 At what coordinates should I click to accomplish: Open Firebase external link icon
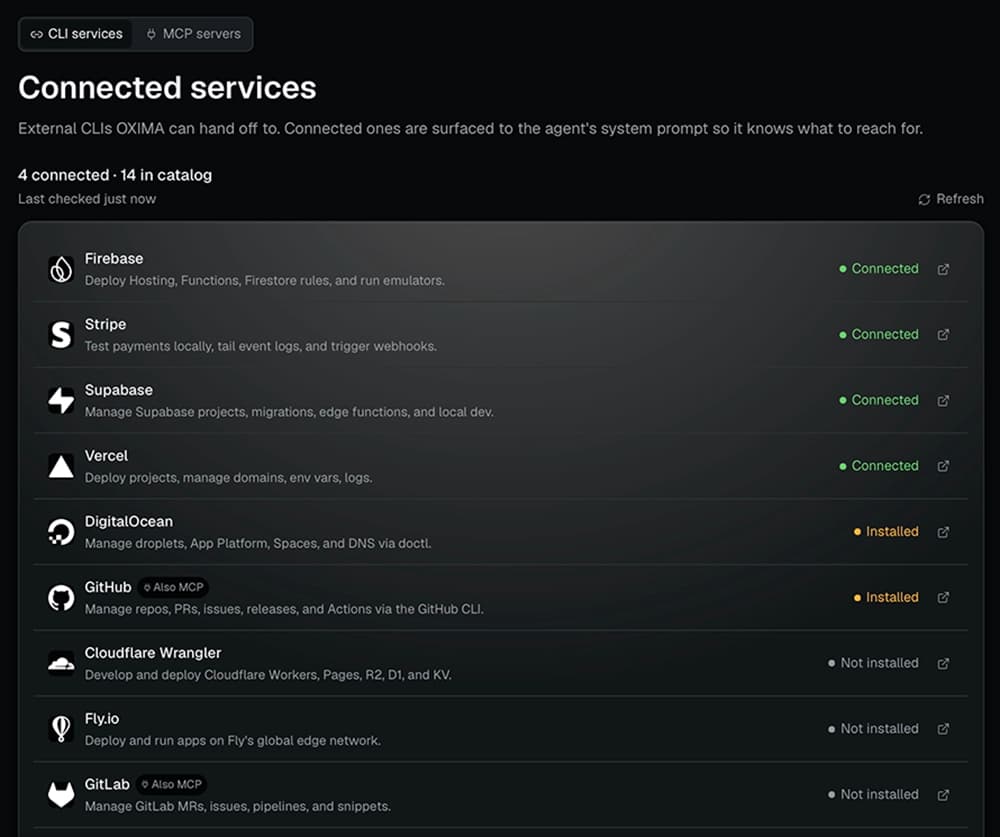pyautogui.click(x=943, y=269)
